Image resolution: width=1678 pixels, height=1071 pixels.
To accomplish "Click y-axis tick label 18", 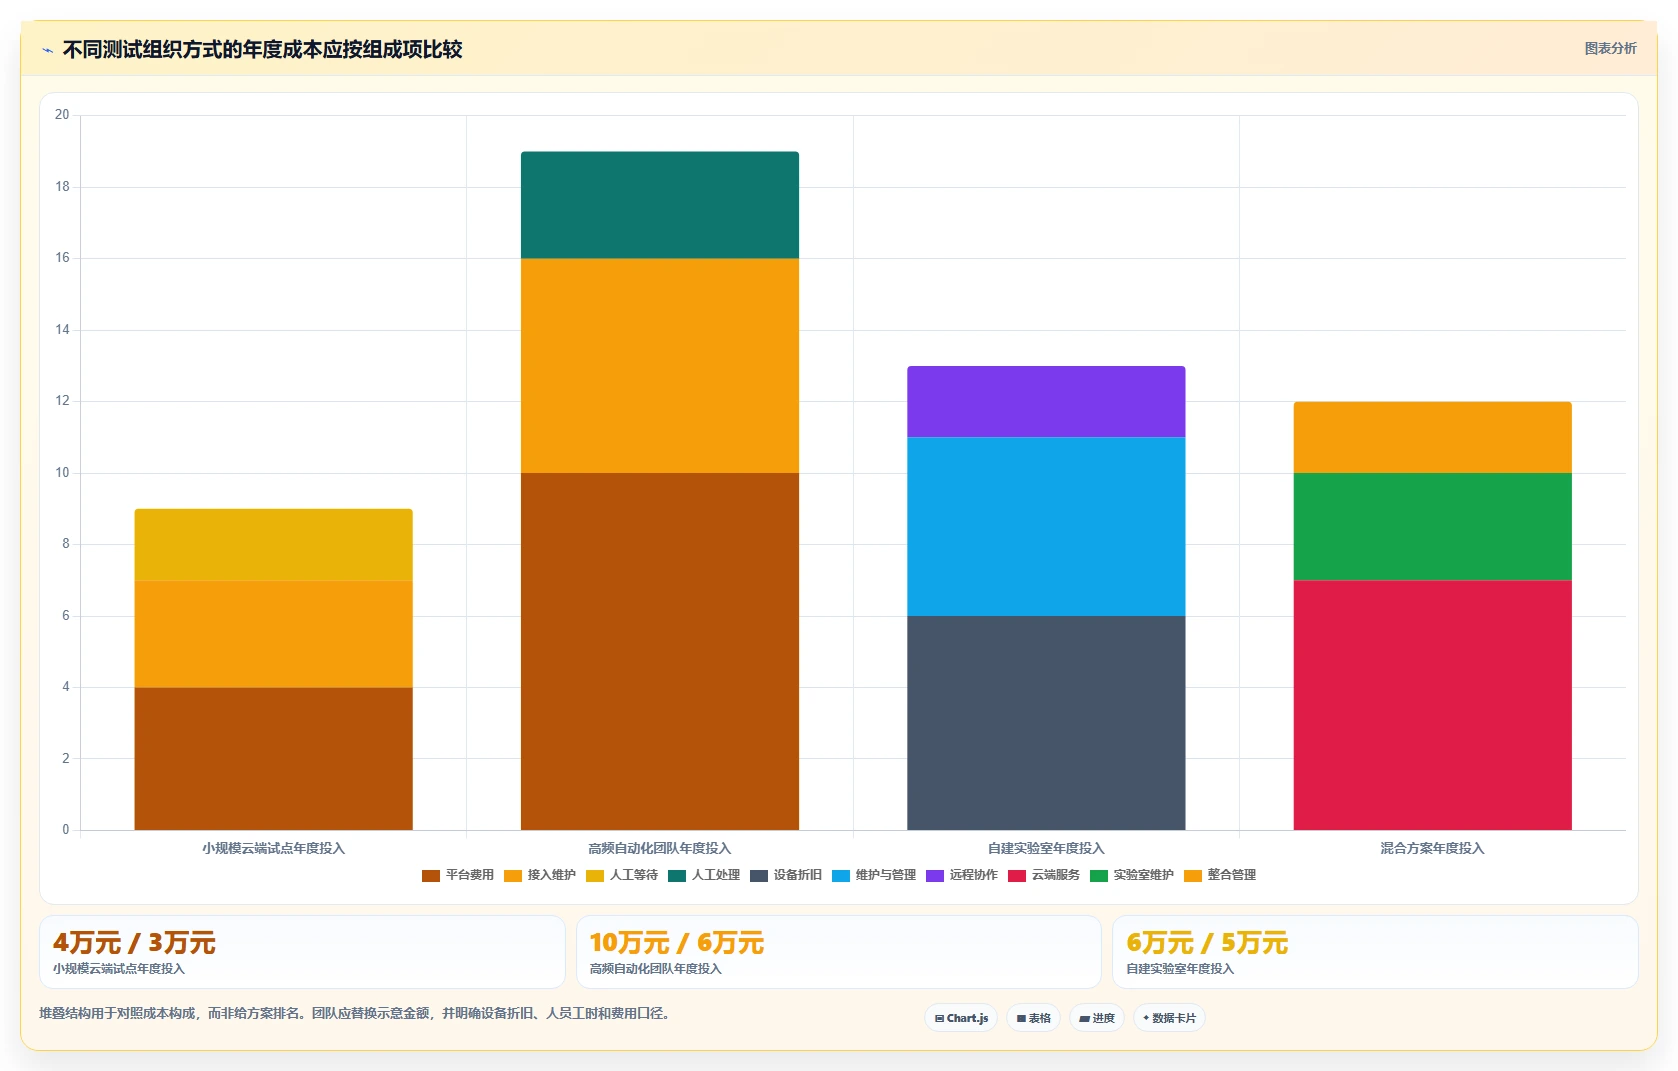I will coord(62,187).
